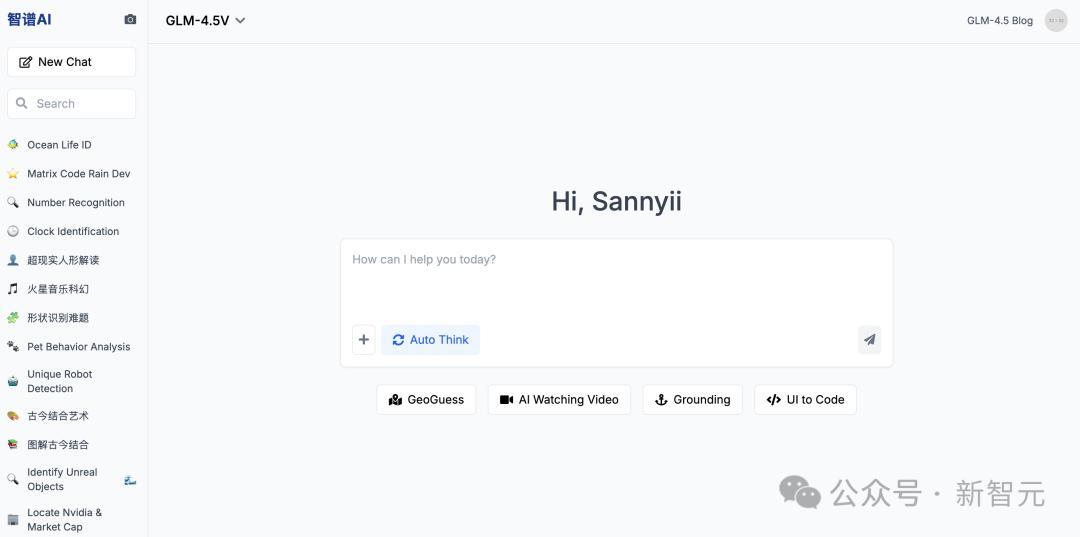Viewport: 1080px width, 537px height.
Task: Click the send message paper plane icon
Action: [869, 340]
